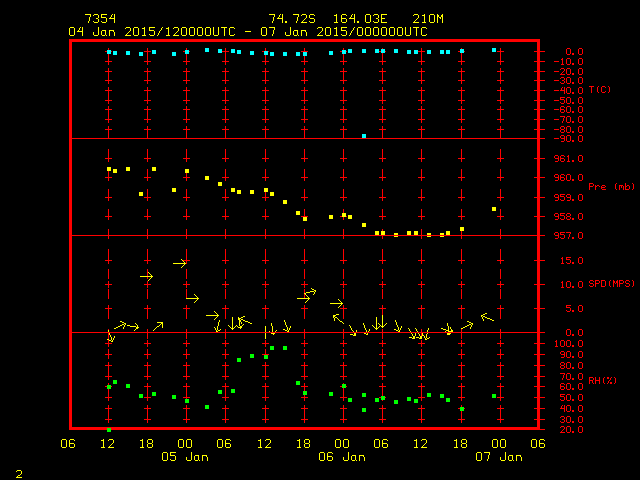Click the number 2 in bottom-left corner

point(18,472)
